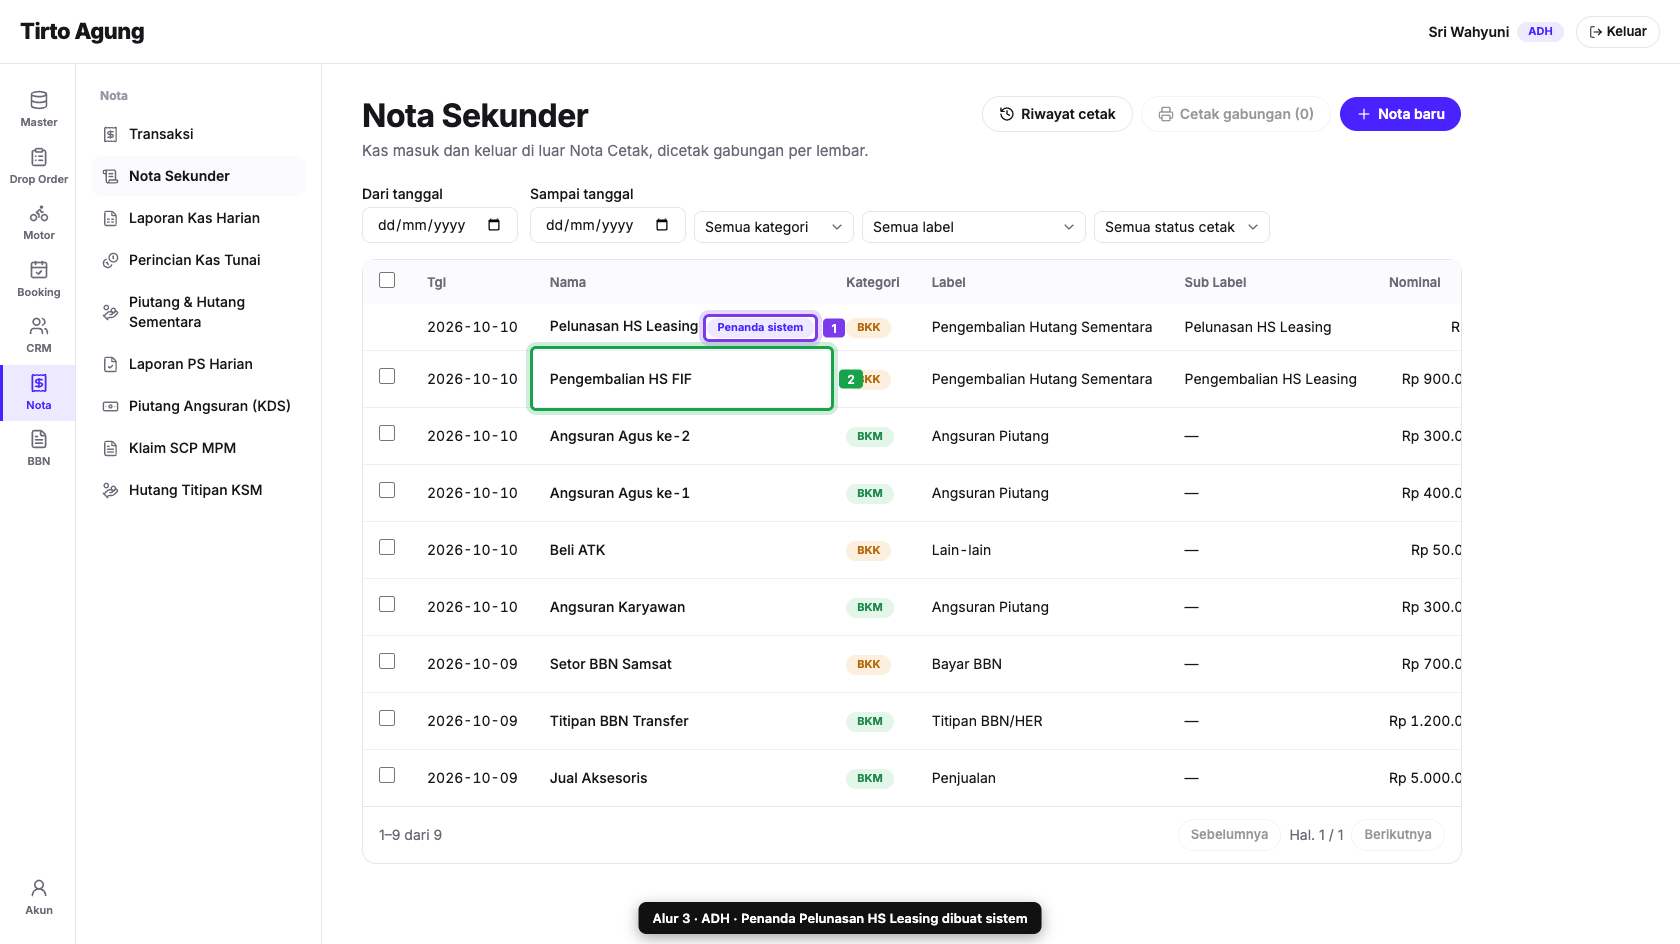
Task: Check the Beli ATK row checkbox
Action: [x=387, y=547]
